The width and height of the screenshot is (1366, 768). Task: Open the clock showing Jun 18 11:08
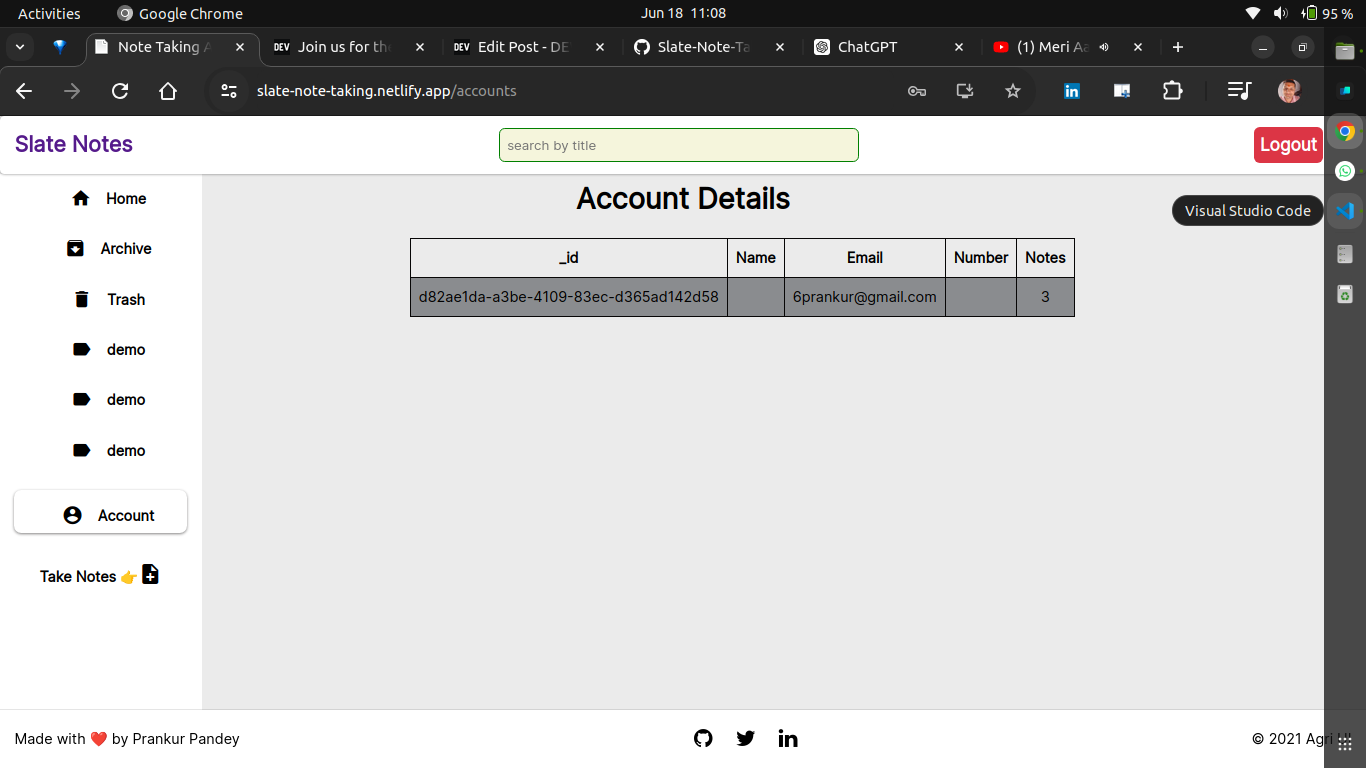click(x=683, y=14)
